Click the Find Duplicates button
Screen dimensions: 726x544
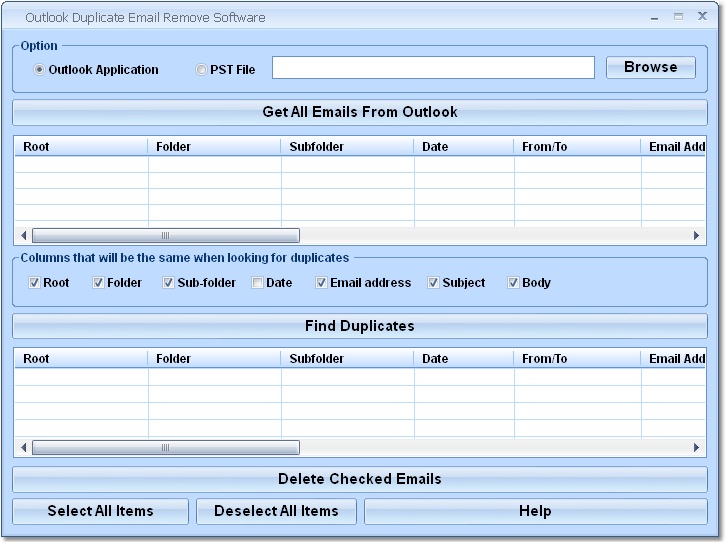point(360,326)
